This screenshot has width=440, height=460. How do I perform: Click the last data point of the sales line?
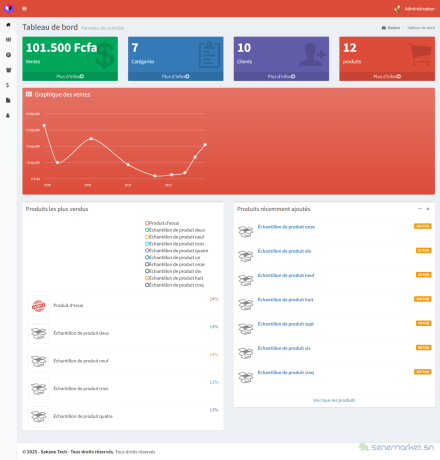tap(205, 145)
